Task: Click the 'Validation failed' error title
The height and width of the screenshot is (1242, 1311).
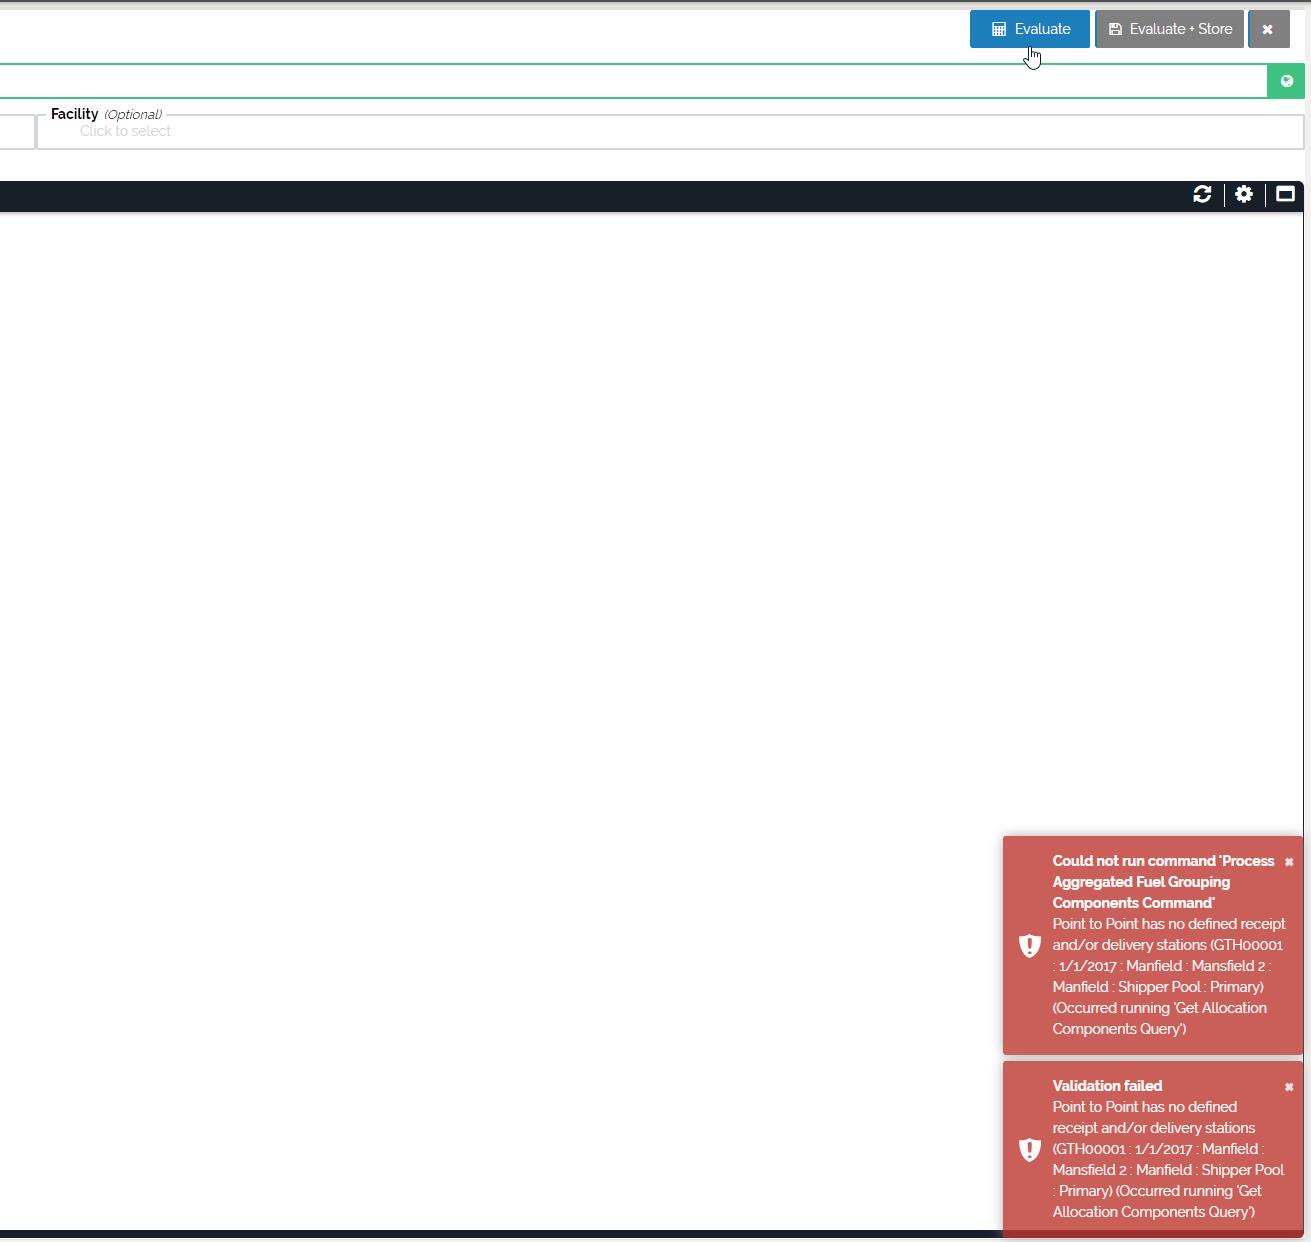Action: pos(1107,1086)
